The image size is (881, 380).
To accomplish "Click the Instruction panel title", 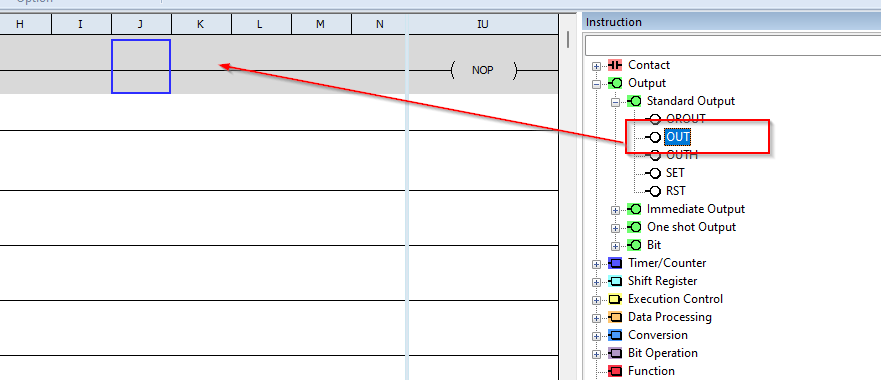I will tap(614, 22).
